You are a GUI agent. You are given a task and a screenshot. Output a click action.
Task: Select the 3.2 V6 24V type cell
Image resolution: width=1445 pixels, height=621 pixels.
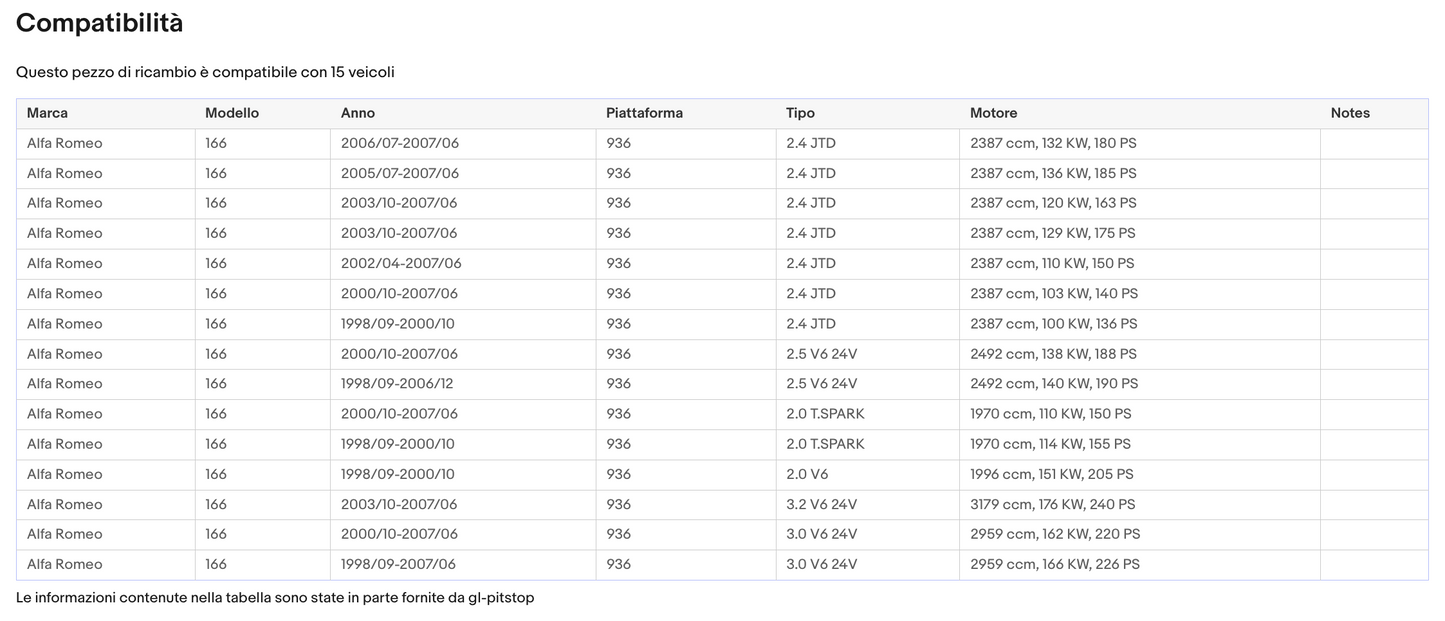(821, 504)
